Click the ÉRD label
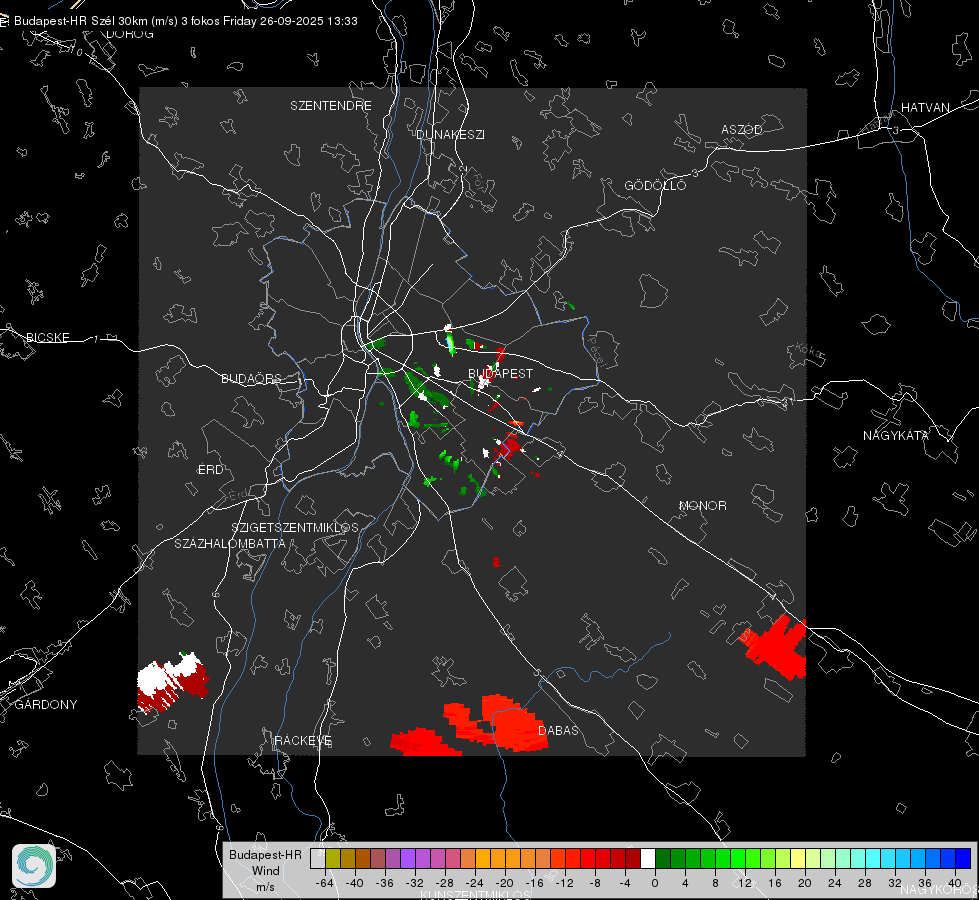The height and width of the screenshot is (900, 979). coord(210,470)
